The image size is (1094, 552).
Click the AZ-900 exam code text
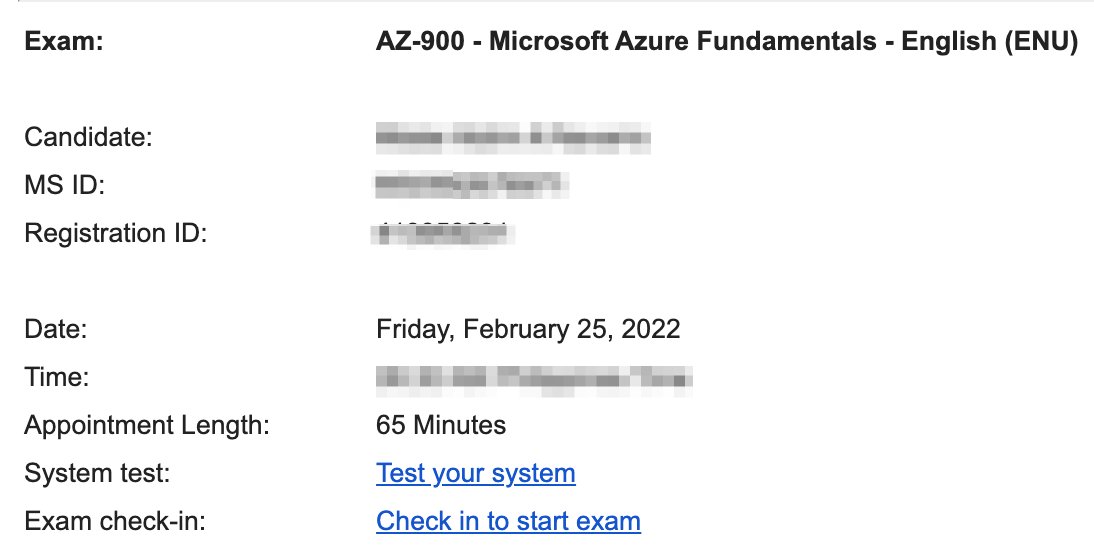click(420, 41)
